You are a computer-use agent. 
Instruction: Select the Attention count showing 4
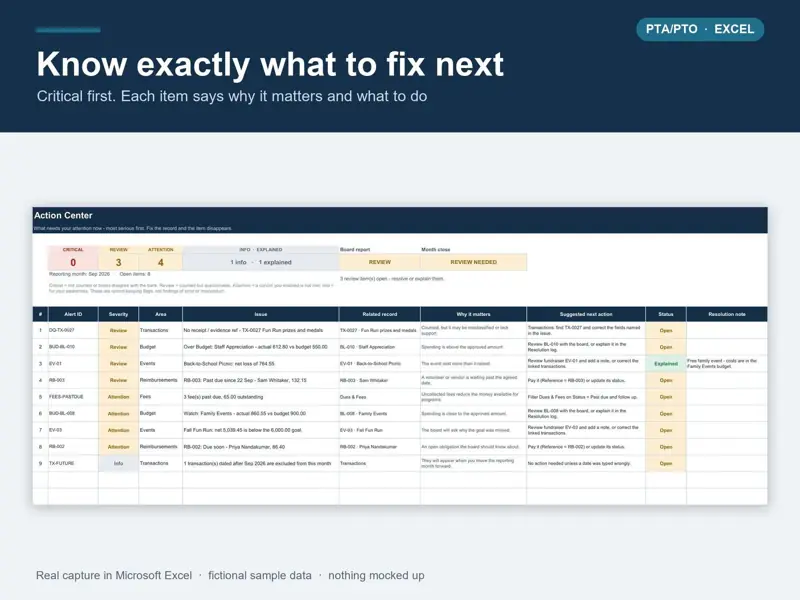point(161,262)
